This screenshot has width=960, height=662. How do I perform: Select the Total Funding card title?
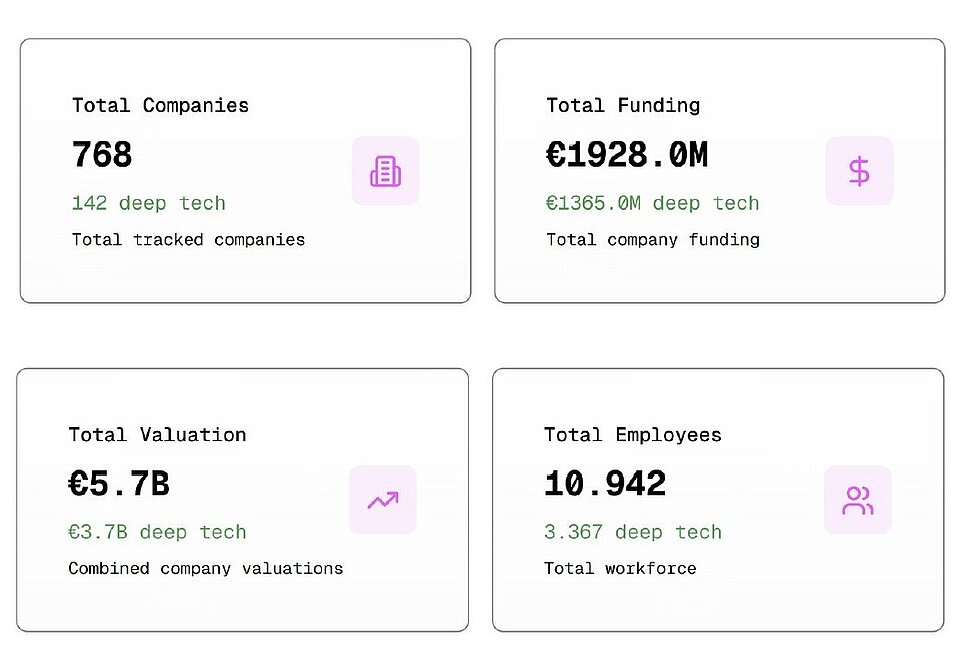623,105
